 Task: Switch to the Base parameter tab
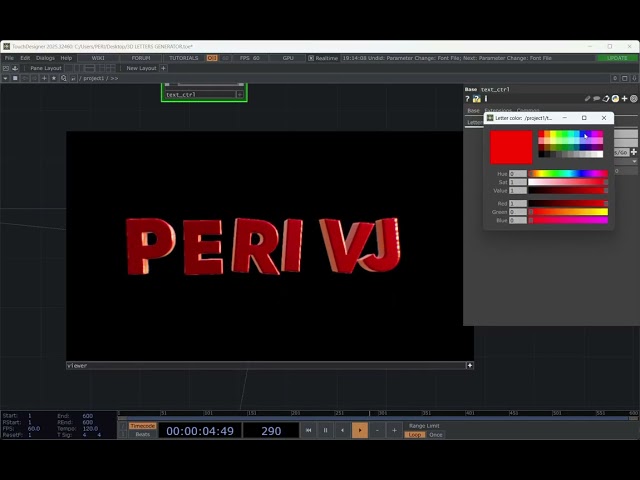pos(473,111)
